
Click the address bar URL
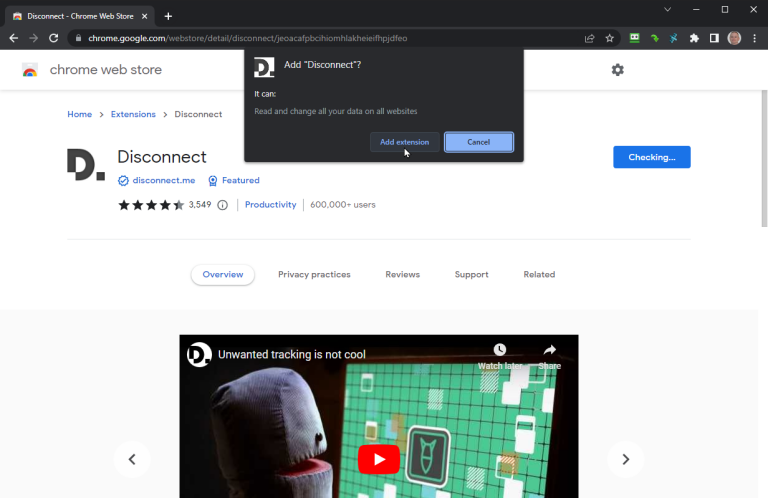[x=247, y=38]
